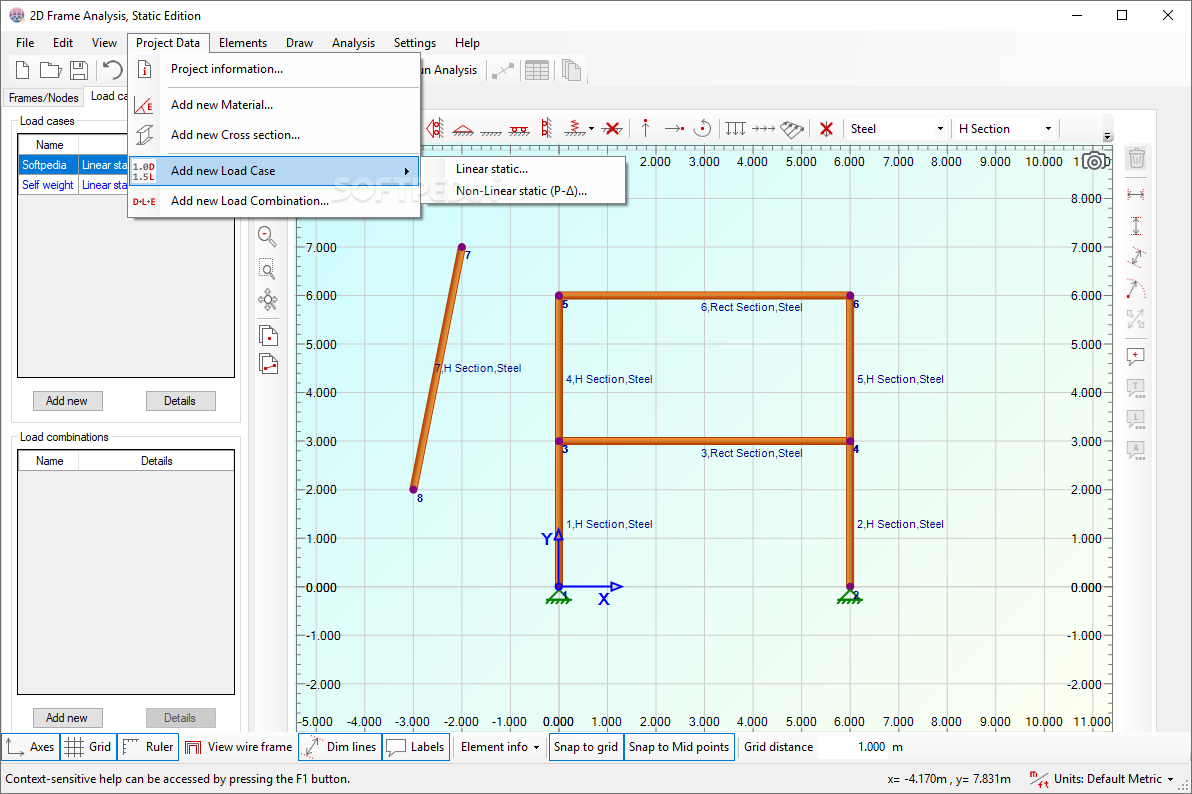The height and width of the screenshot is (794, 1192).
Task: Select the roller support tool
Action: (x=519, y=129)
